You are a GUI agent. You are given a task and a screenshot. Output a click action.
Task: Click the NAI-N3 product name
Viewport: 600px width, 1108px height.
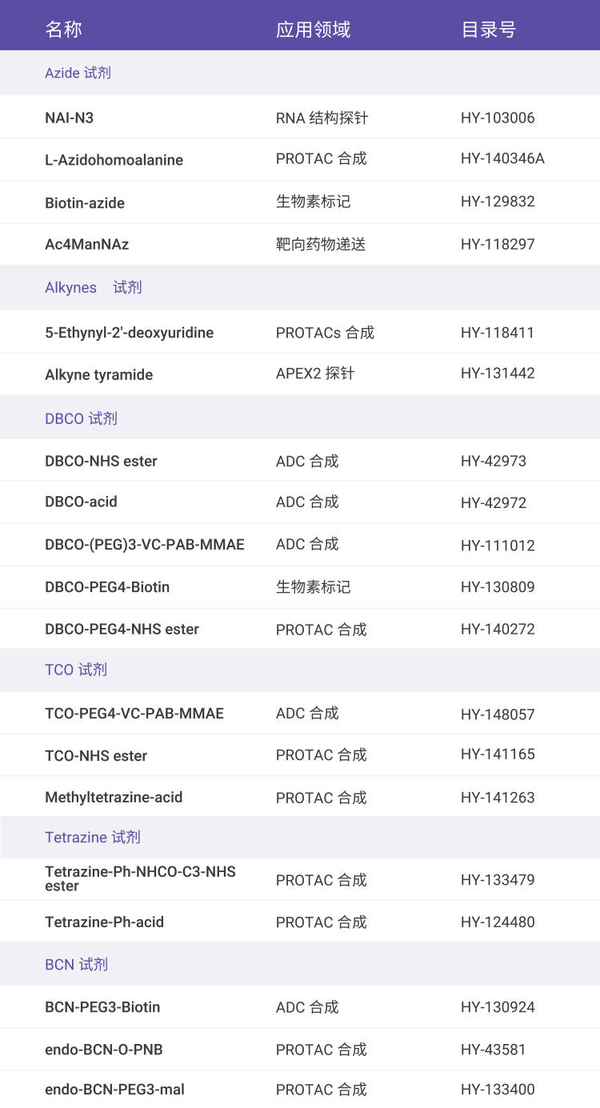click(x=69, y=118)
